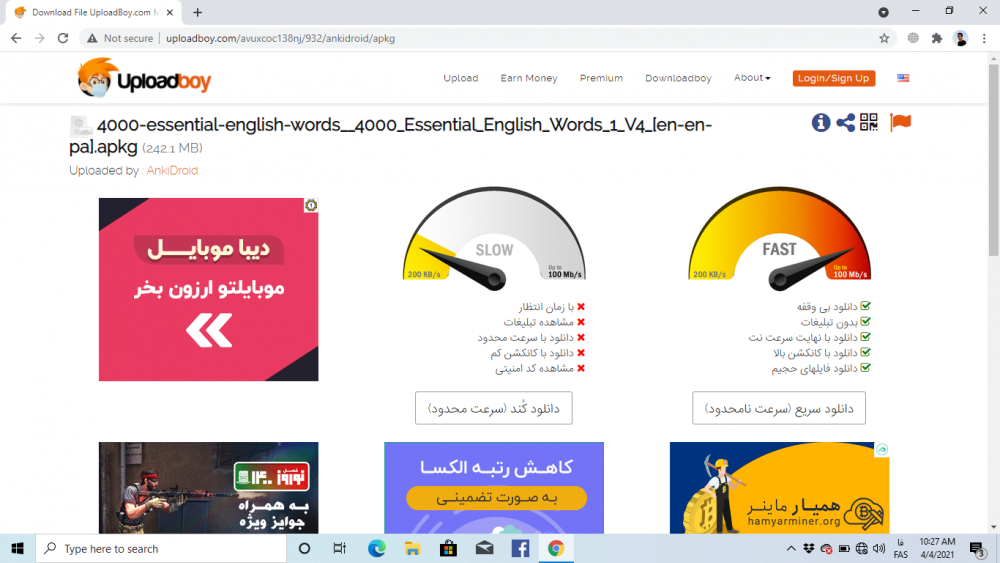Click the SLOW speed gauge

click(494, 238)
